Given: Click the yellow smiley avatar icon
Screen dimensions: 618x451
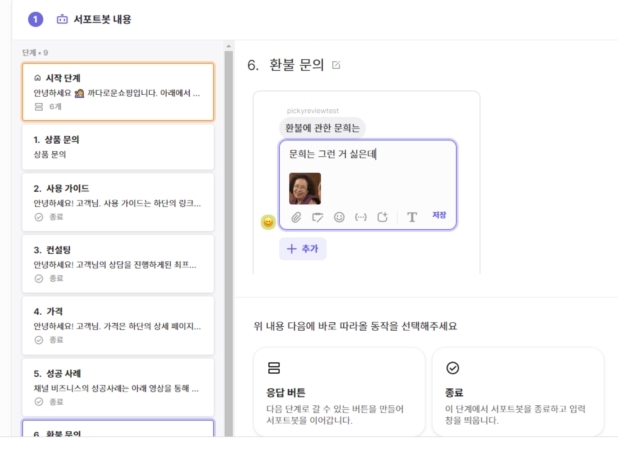Looking at the screenshot, I should point(268,222).
